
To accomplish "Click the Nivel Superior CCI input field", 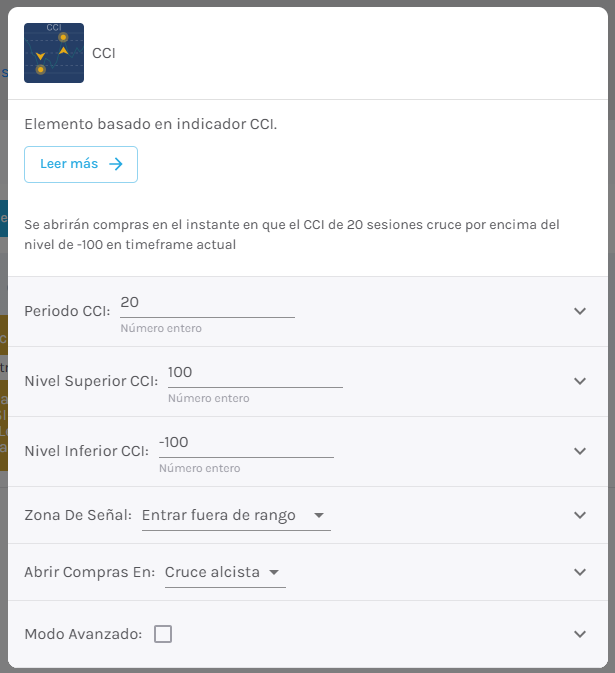I will (x=255, y=375).
